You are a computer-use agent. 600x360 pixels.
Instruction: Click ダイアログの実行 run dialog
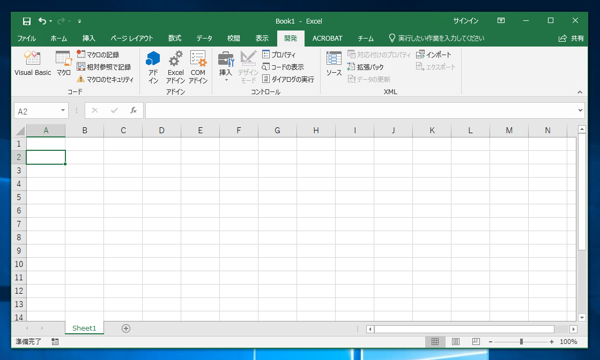click(x=288, y=79)
